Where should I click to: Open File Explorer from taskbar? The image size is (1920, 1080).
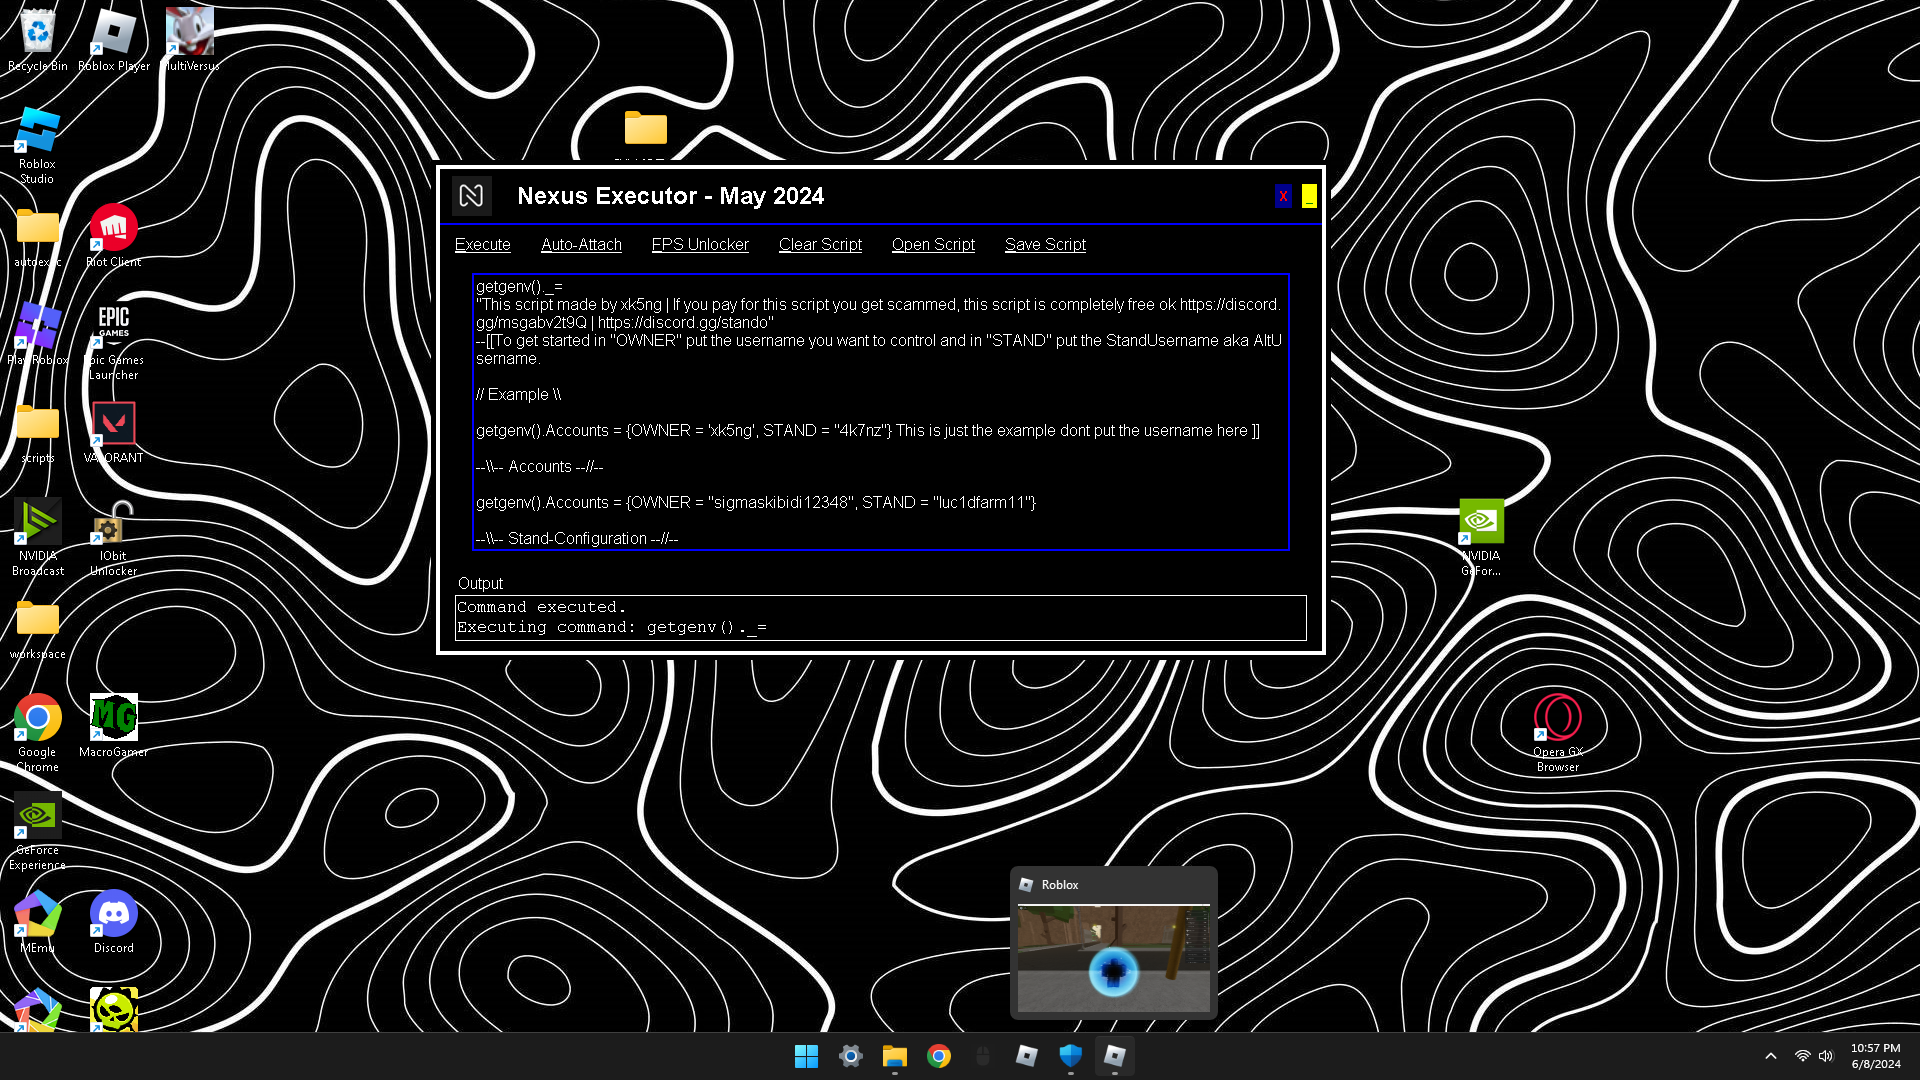894,1056
